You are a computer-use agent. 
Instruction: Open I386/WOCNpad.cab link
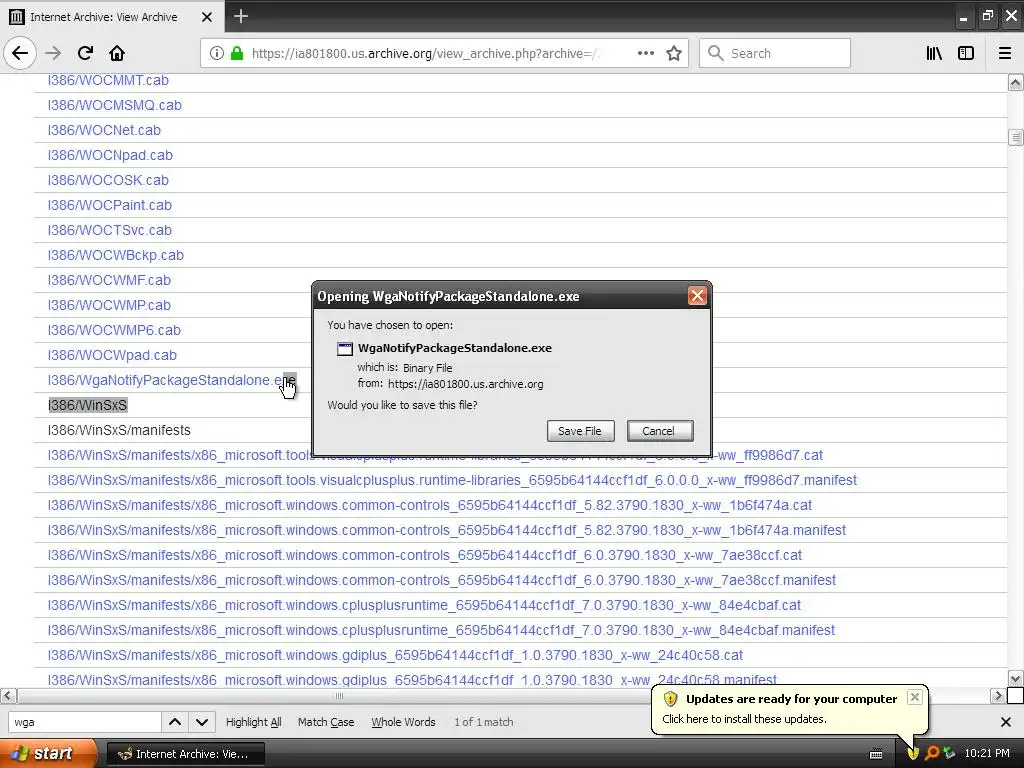click(x=110, y=155)
